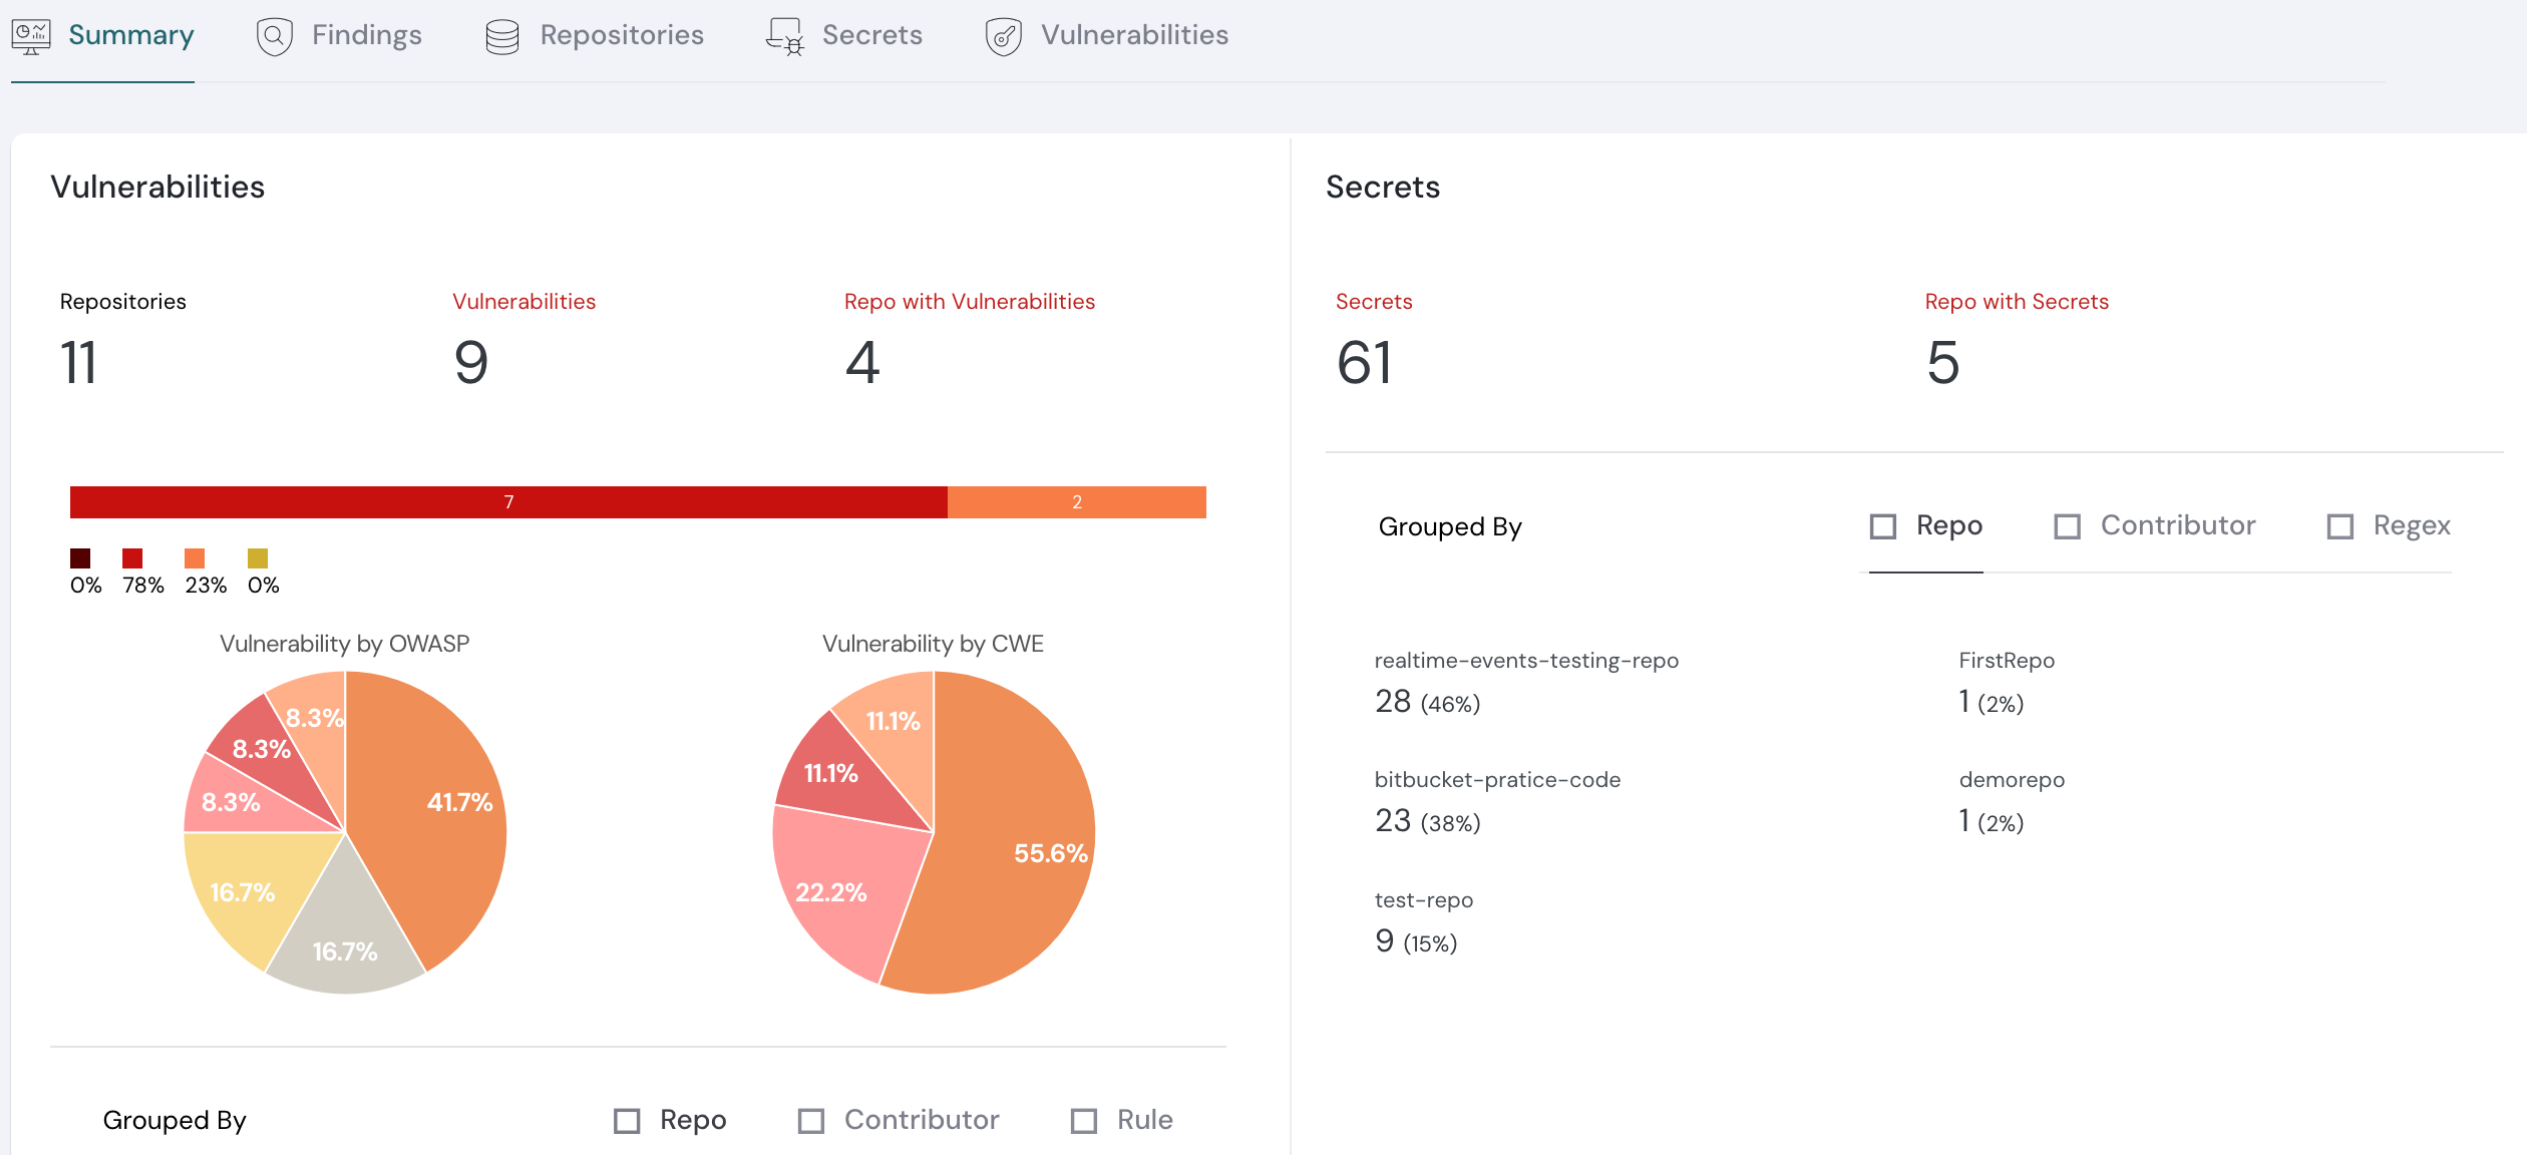The height and width of the screenshot is (1155, 2527).
Task: Check the Contributor grouping under Secrets
Action: (2068, 525)
